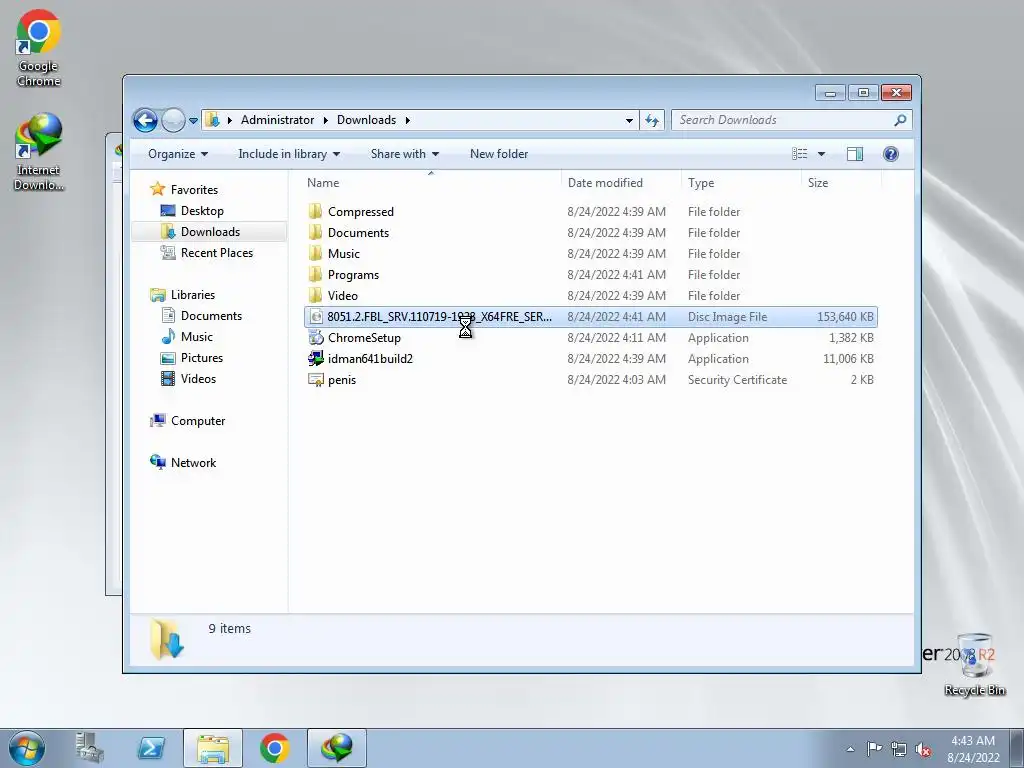
Task: Select the Compressed folder icon
Action: [x=315, y=212]
